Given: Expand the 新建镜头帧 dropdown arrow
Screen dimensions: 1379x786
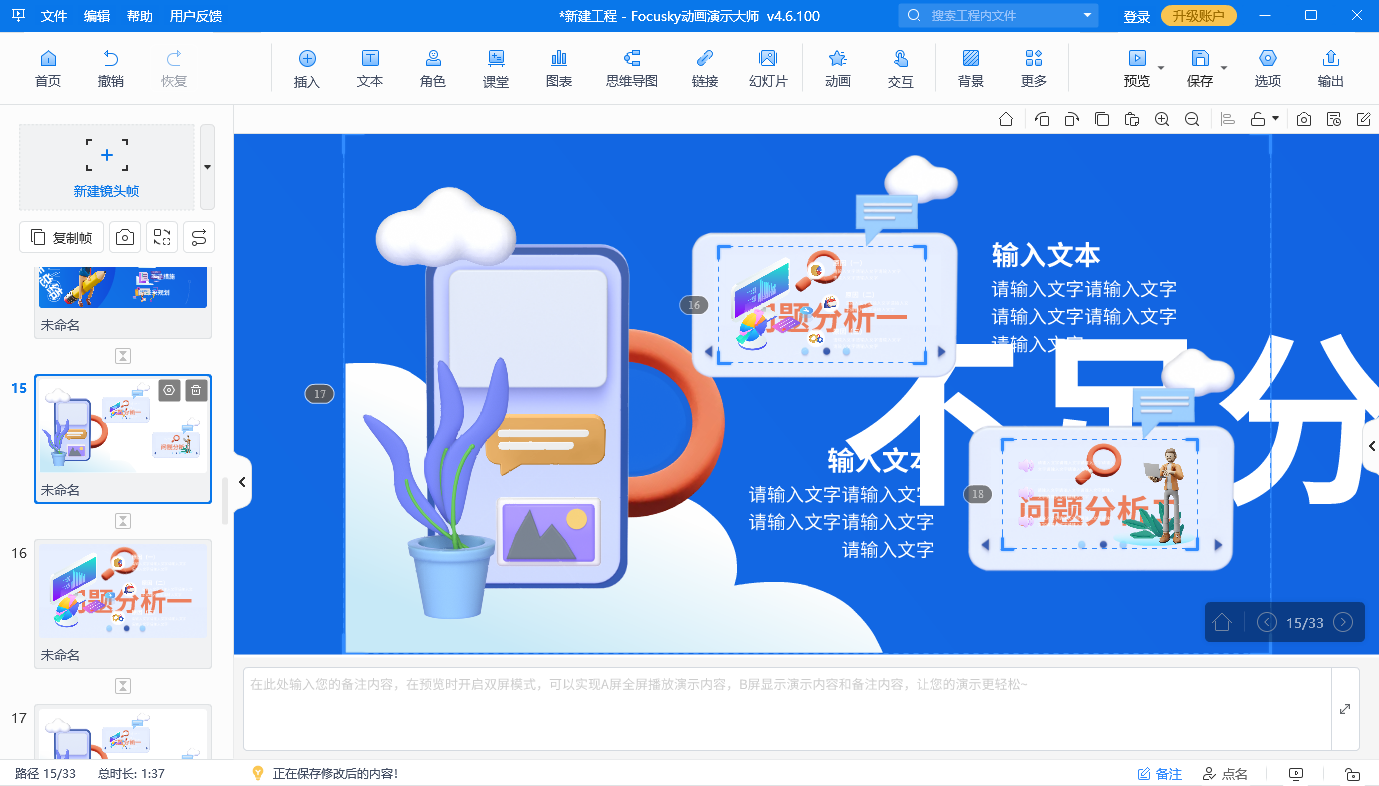Looking at the screenshot, I should point(207,166).
